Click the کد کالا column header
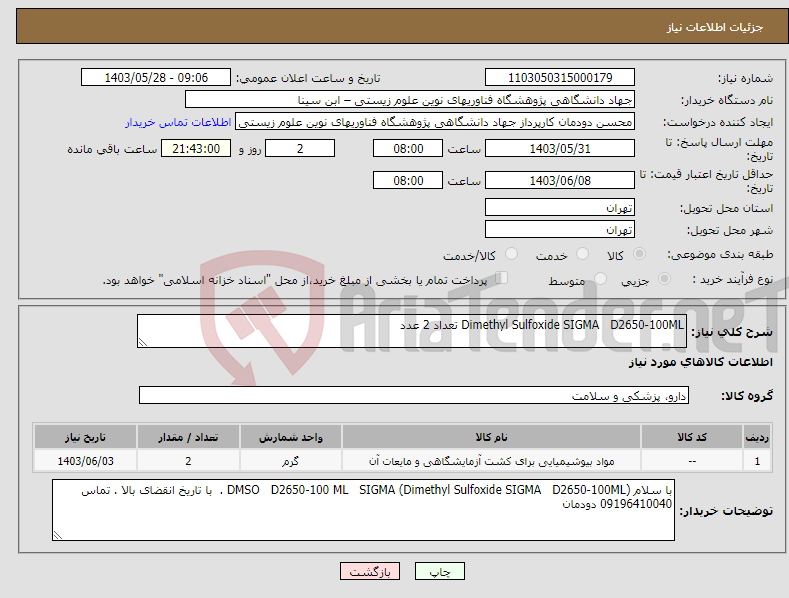Screen dimensions: 789x598 691,437
